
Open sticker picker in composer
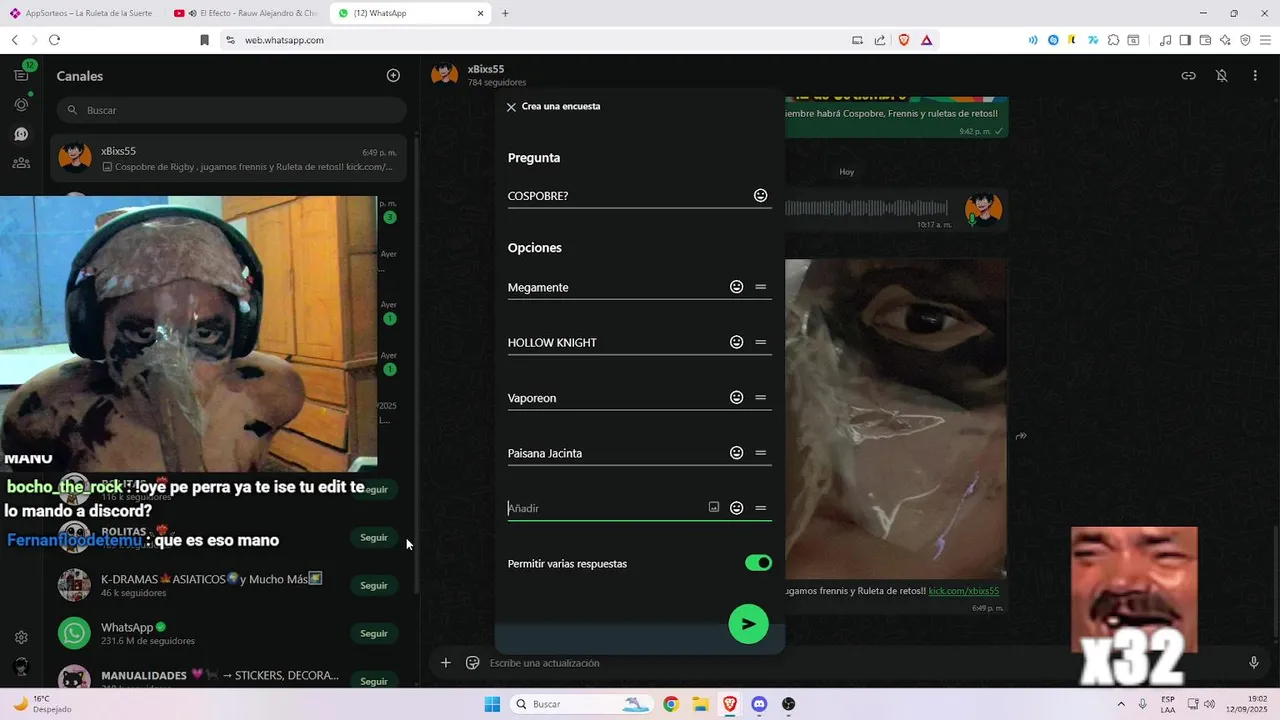pos(473,663)
